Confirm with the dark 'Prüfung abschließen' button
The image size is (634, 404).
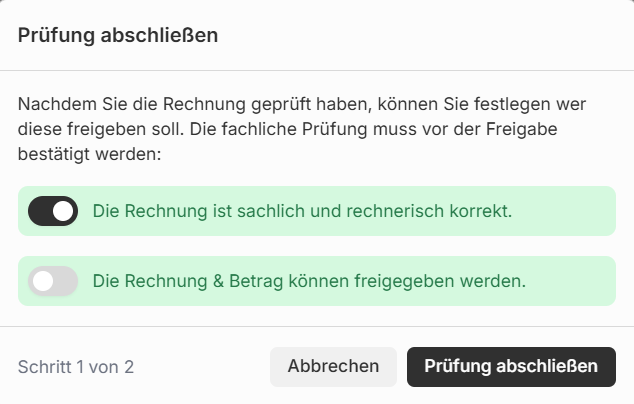pos(511,367)
